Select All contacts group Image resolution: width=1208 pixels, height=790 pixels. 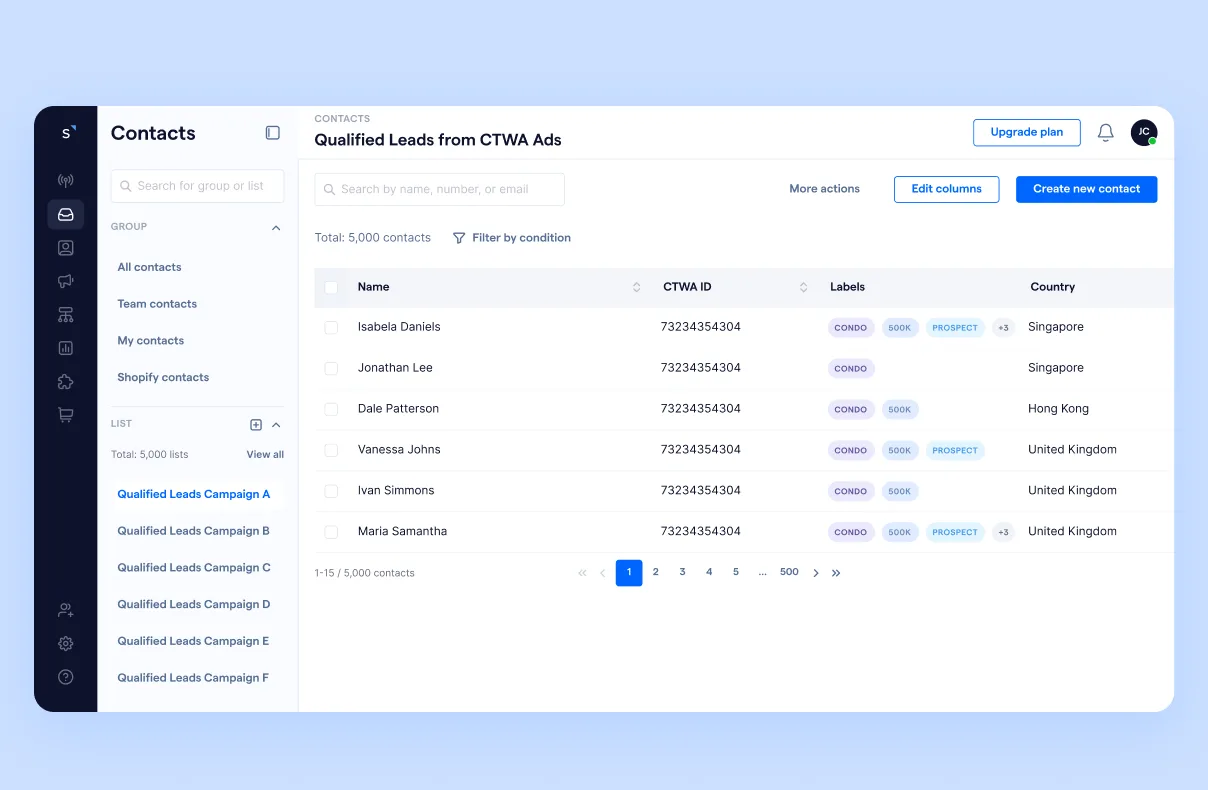click(x=149, y=267)
